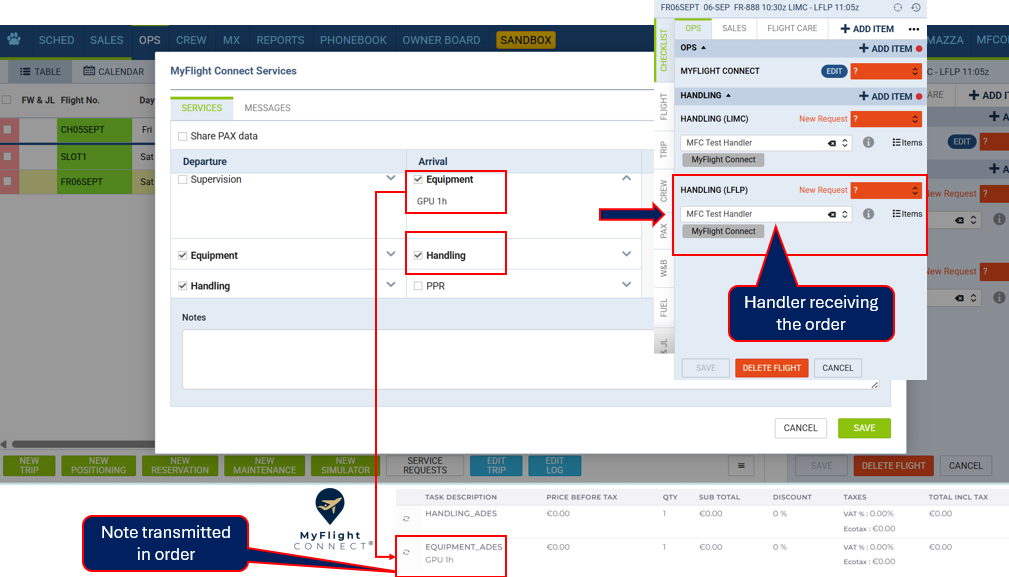1009x577 pixels.
Task: Collapse the Arrival Equipment section chevron
Action: [x=627, y=179]
